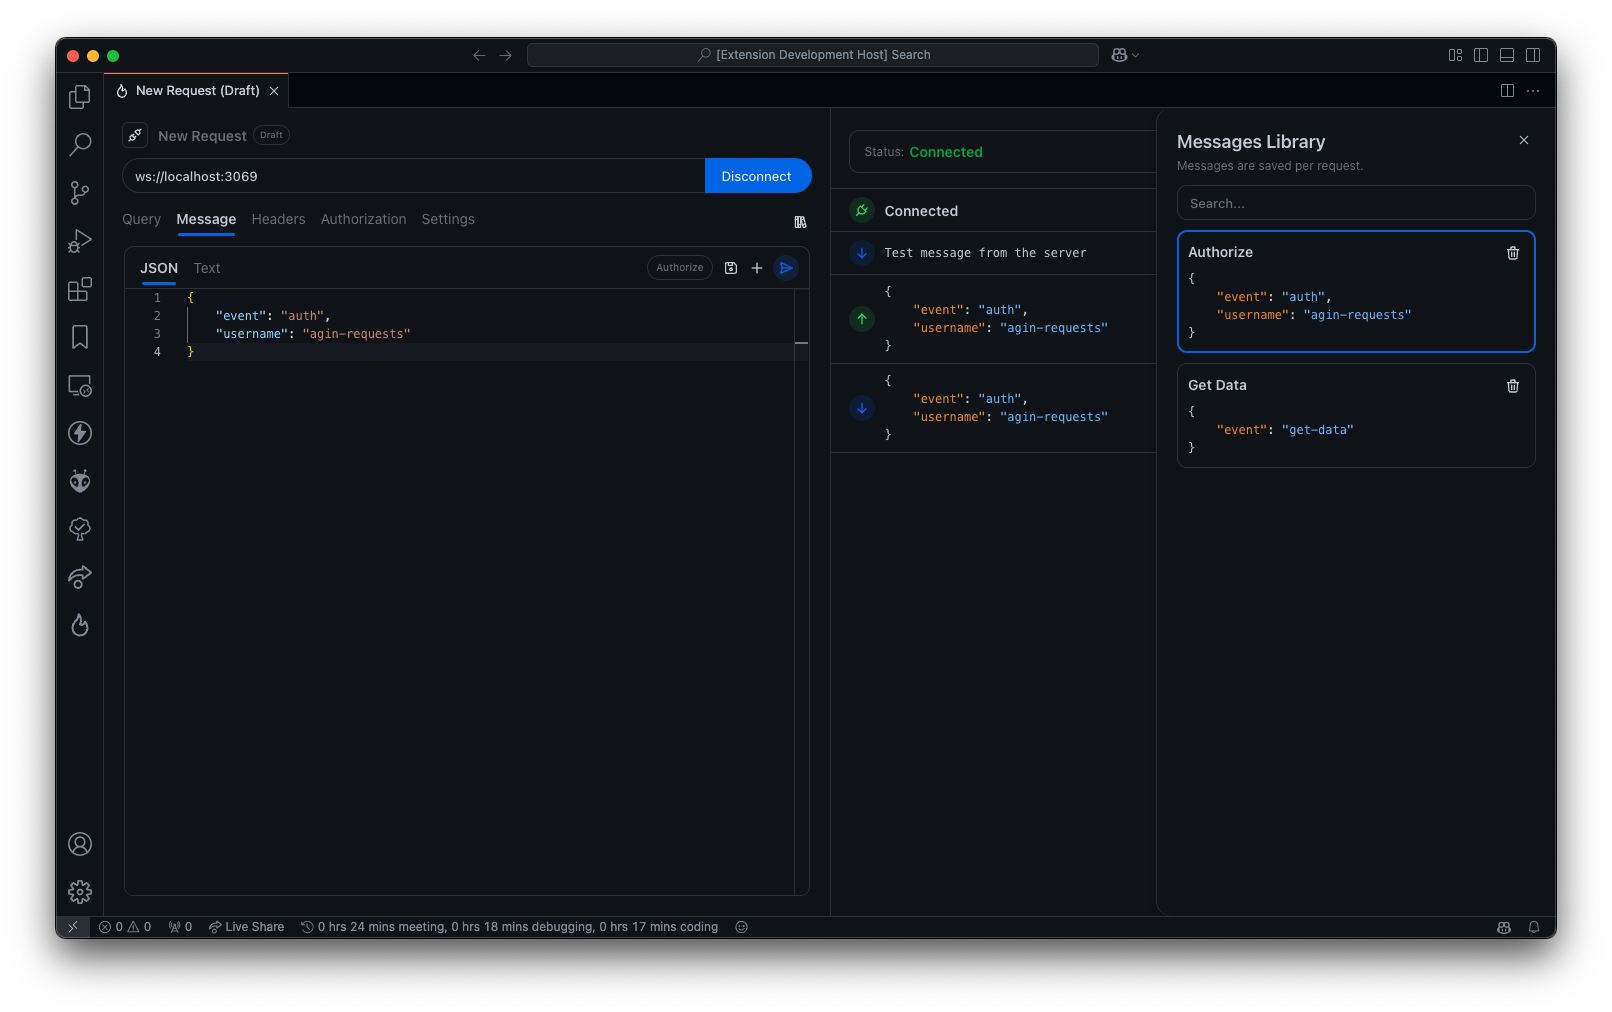Send the message with the arrow button
1612x1012 pixels.
[787, 268]
